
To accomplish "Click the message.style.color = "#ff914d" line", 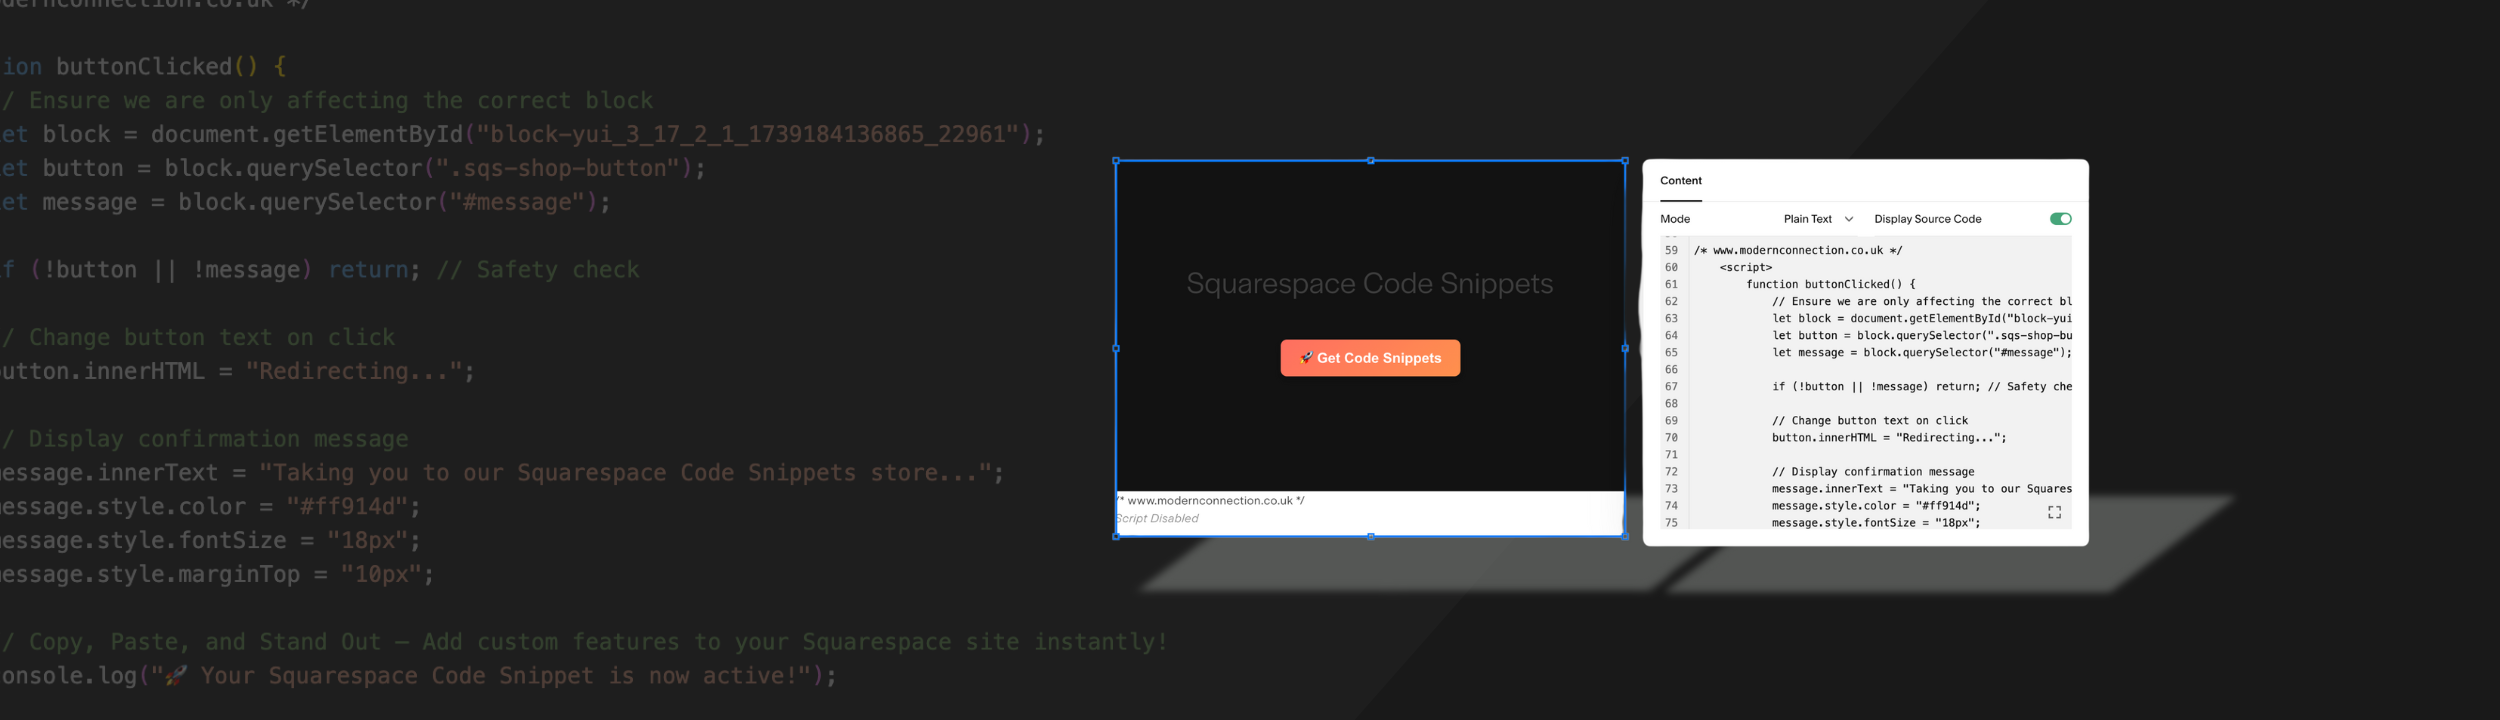I will [x=1875, y=505].
